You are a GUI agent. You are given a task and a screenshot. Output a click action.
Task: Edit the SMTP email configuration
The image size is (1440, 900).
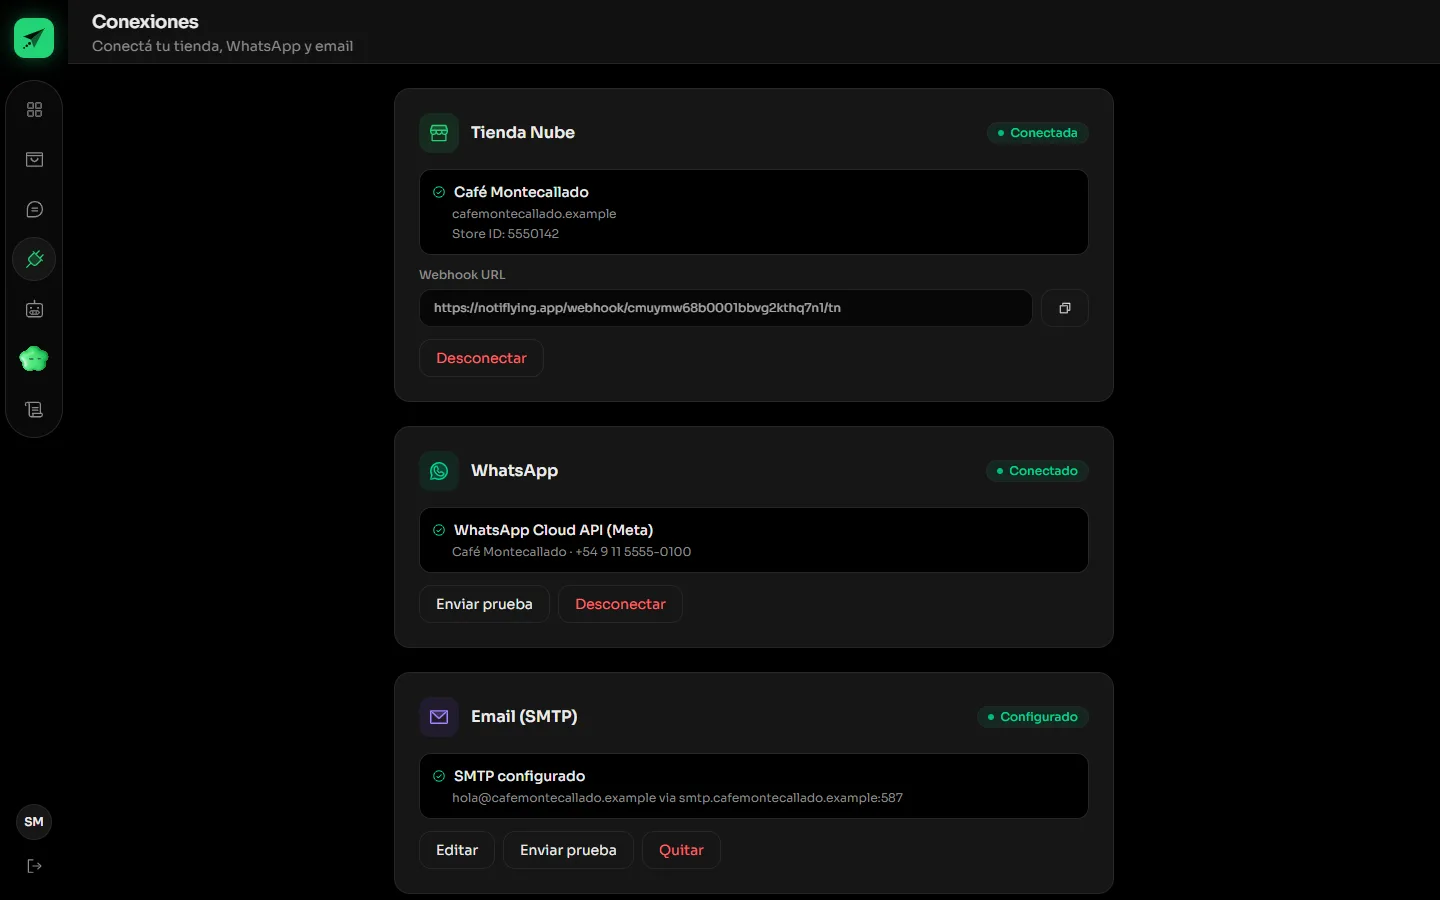pos(457,850)
